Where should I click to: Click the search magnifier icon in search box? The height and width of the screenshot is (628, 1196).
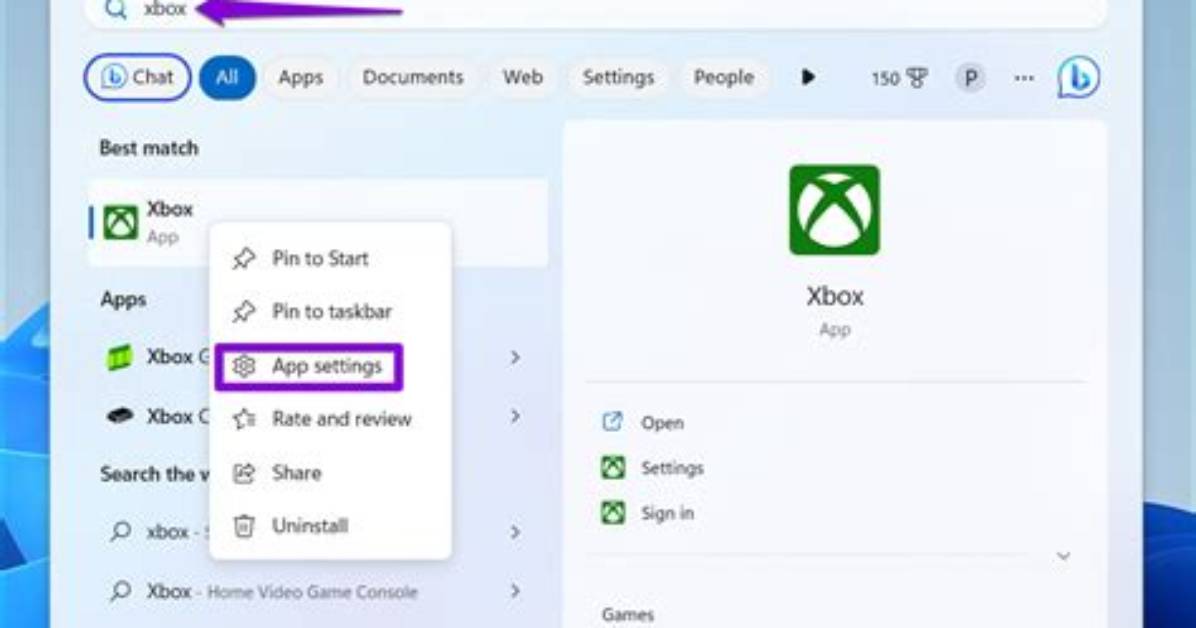115,9
